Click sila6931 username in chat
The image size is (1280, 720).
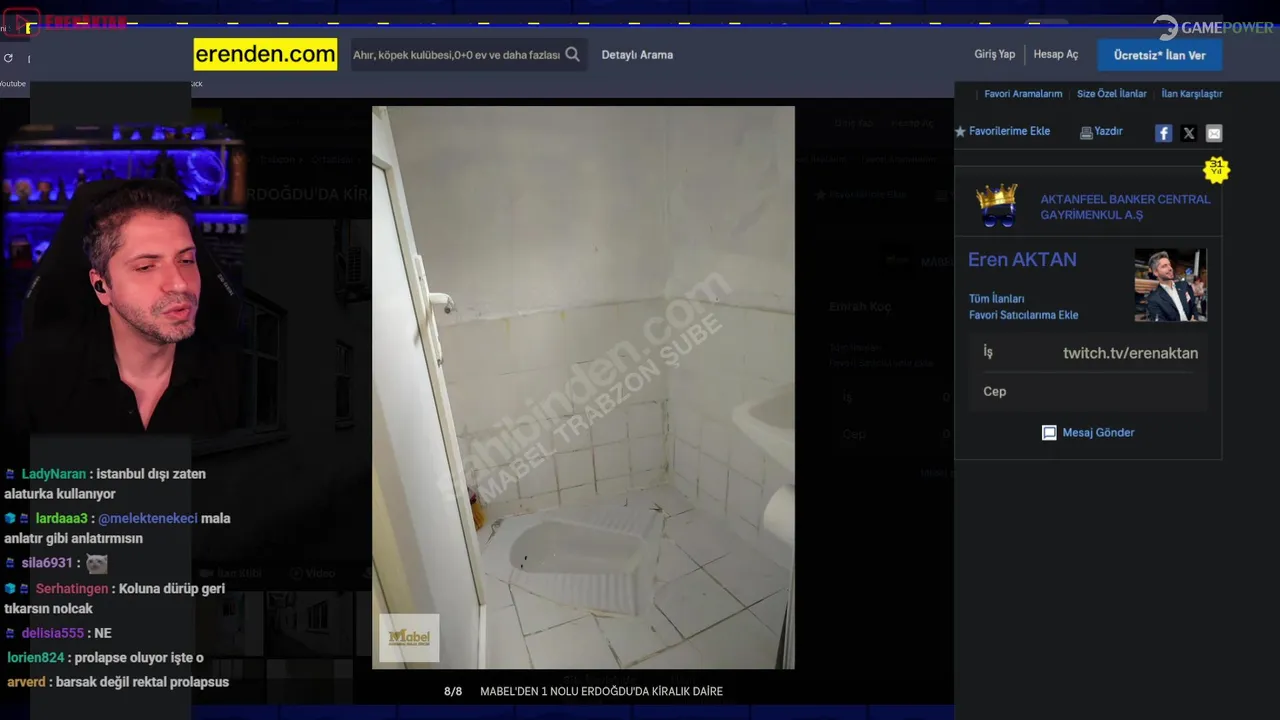click(x=47, y=563)
